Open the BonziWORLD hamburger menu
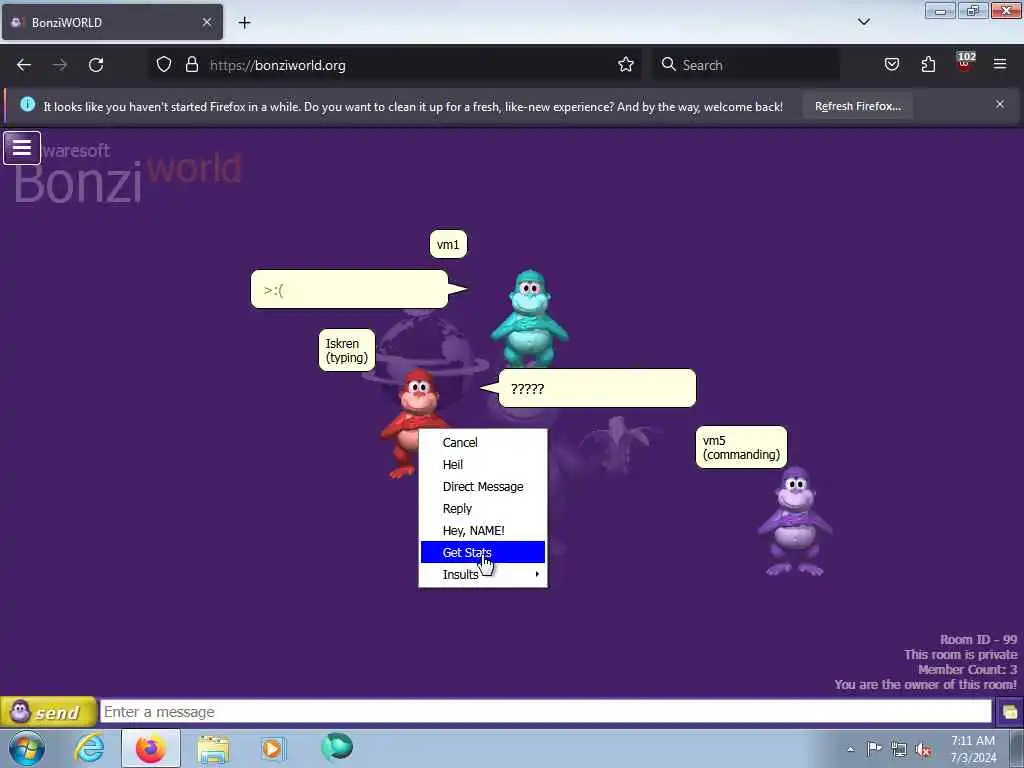Viewport: 1024px width, 768px height. coord(22,148)
